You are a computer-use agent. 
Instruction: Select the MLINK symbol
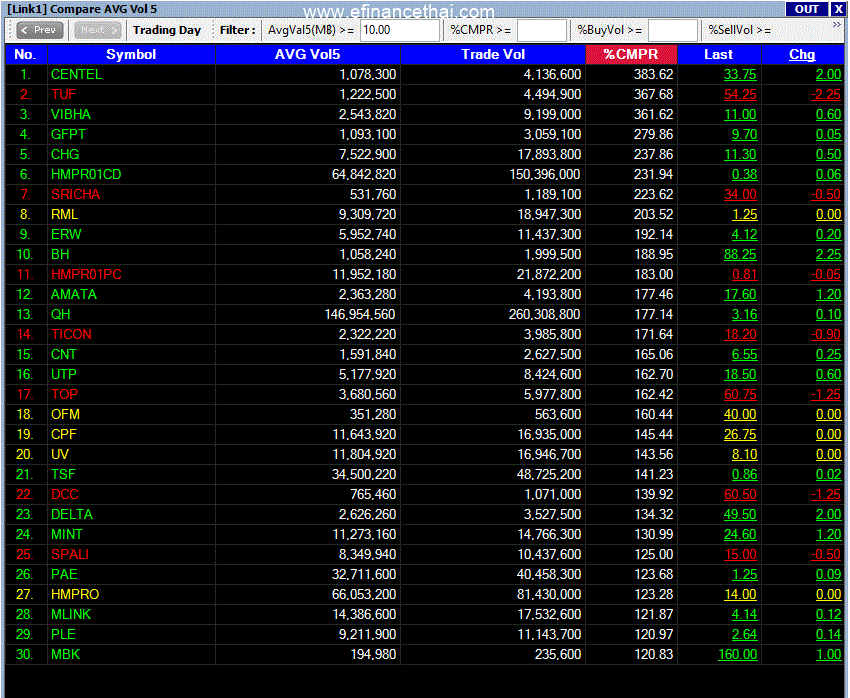click(x=71, y=615)
